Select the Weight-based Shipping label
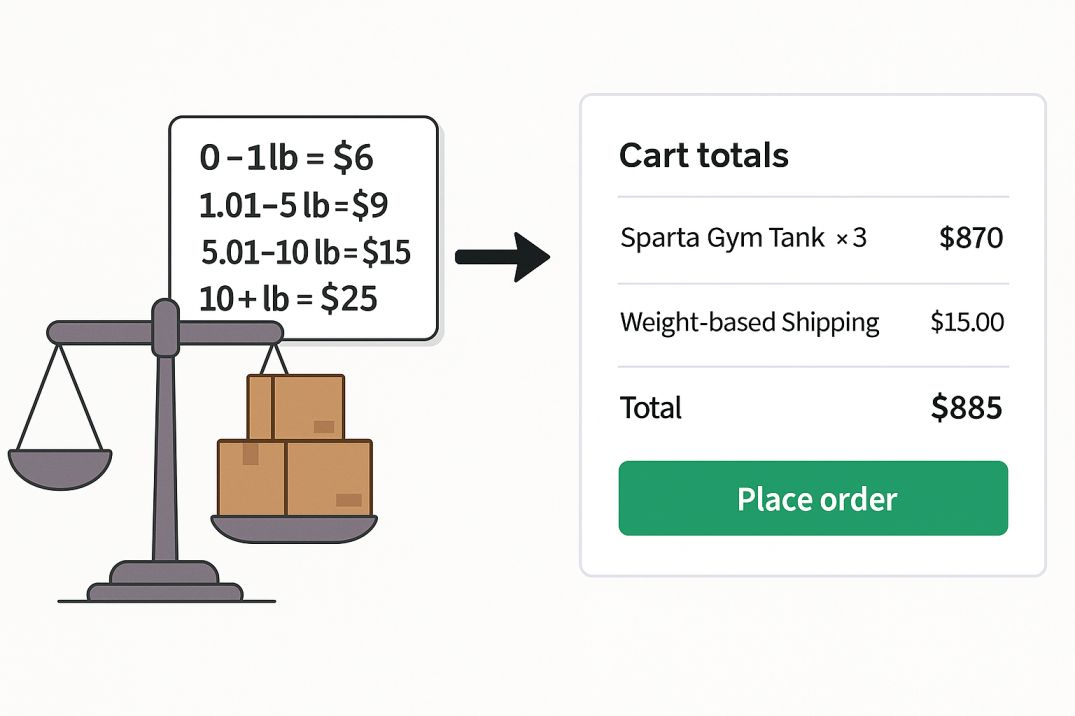Screen dimensions: 1075x716 [749, 322]
